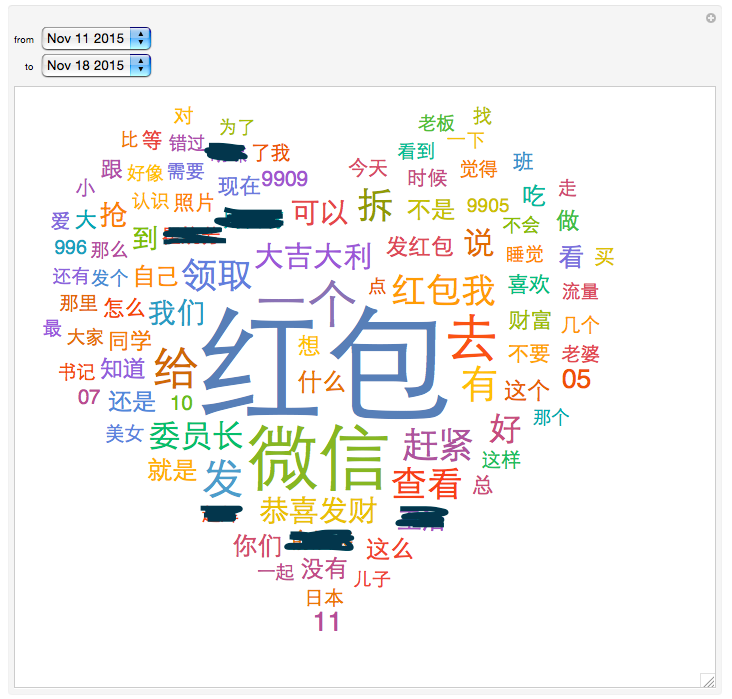
Task: Click the red word 书记
Action: click(77, 372)
